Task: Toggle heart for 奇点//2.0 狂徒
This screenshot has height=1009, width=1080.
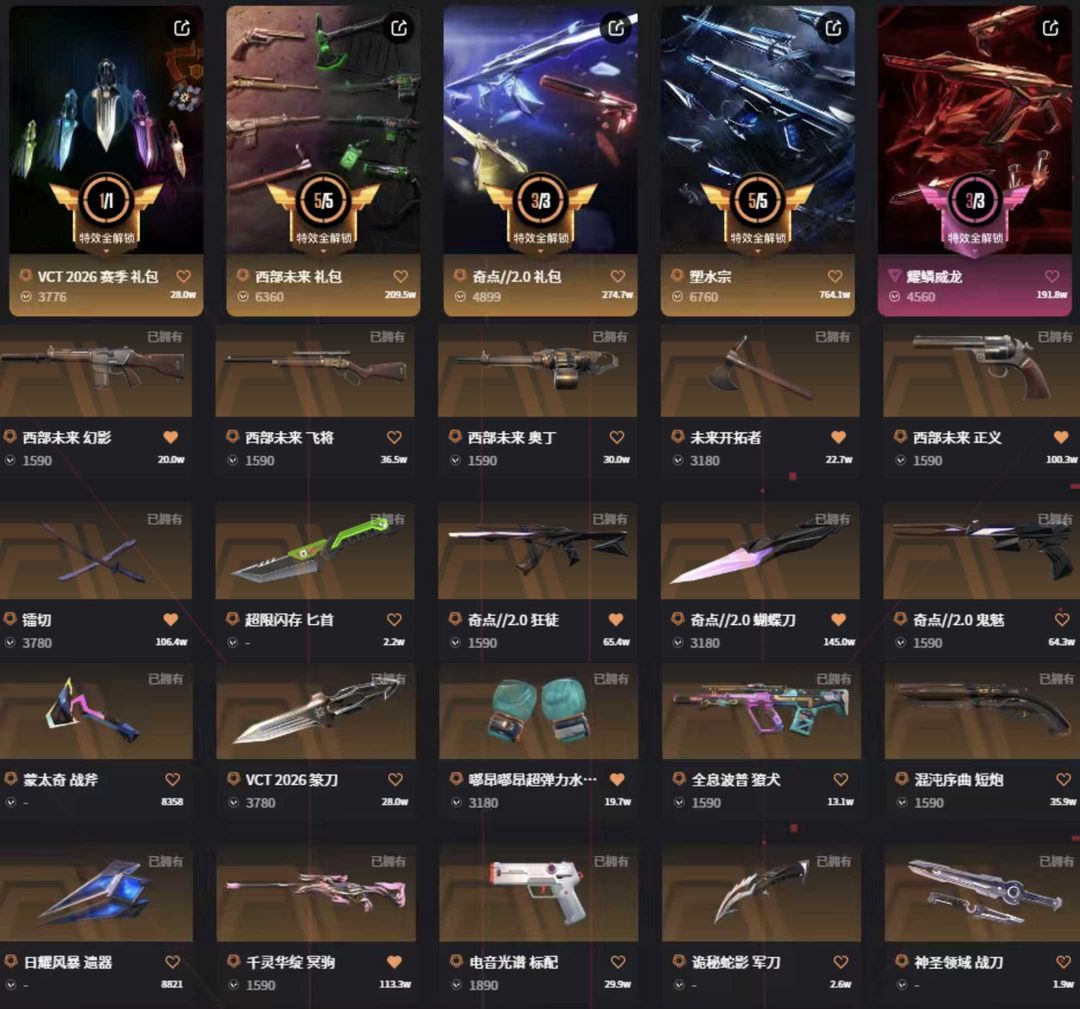Action: click(x=616, y=619)
